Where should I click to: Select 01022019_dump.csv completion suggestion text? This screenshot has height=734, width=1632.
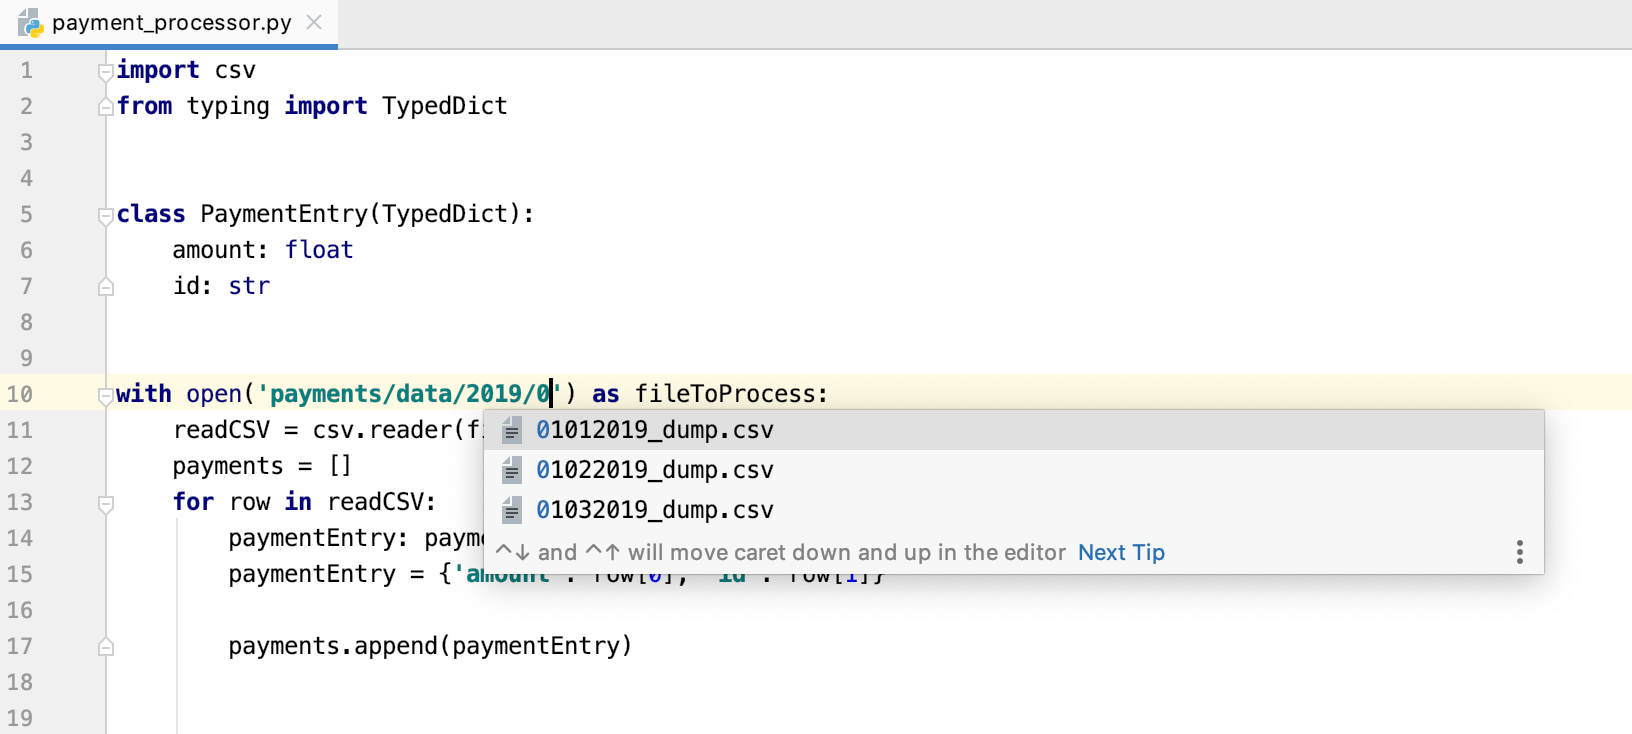click(x=655, y=470)
